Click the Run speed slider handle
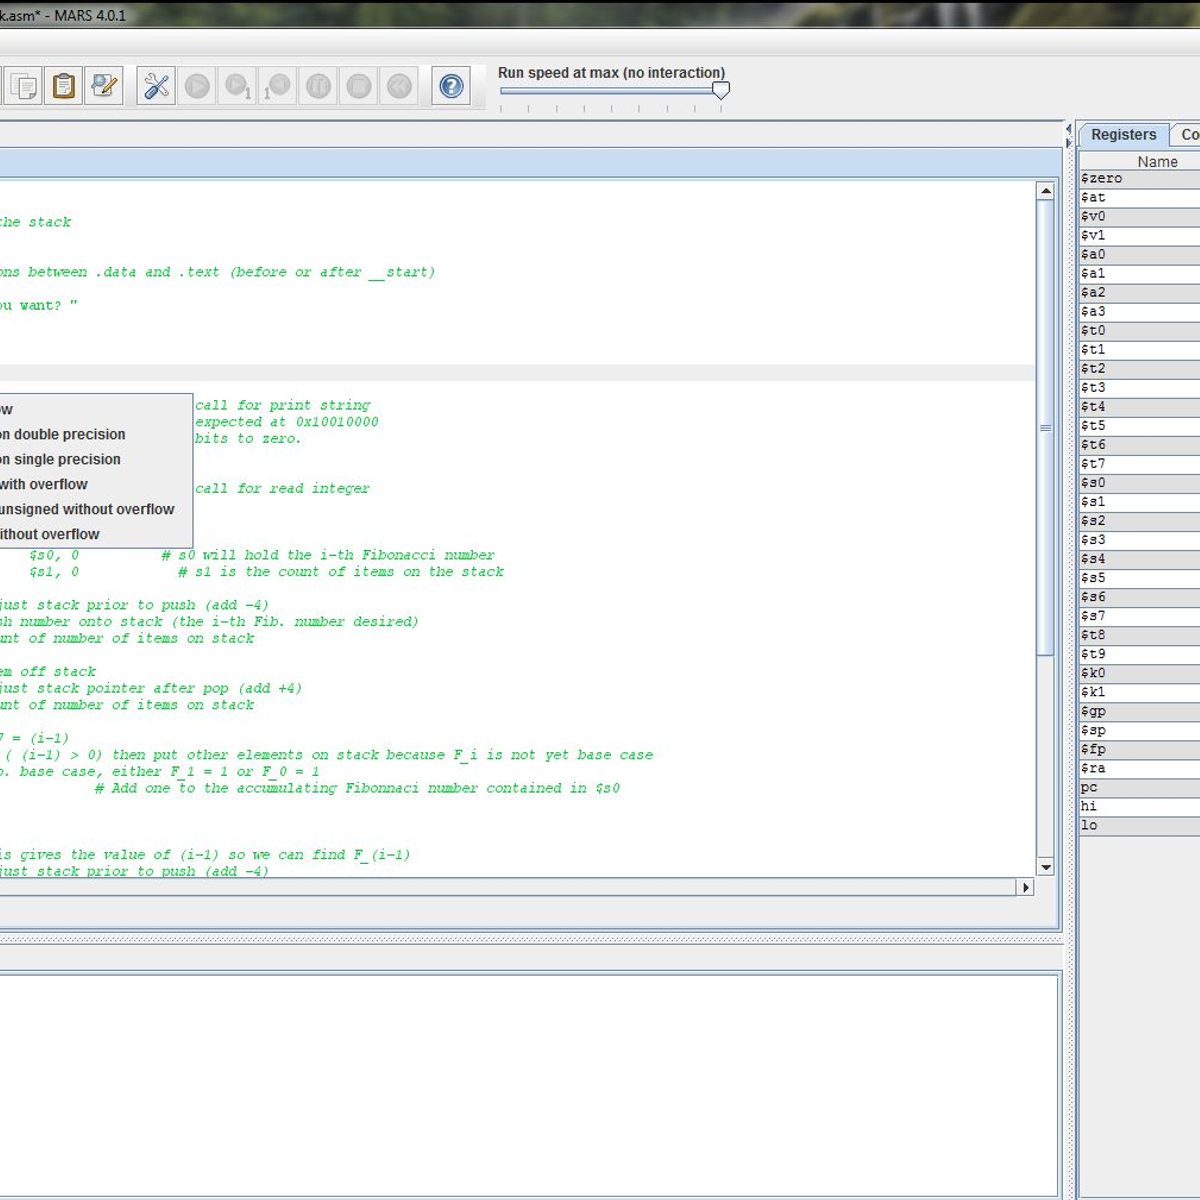The width and height of the screenshot is (1200, 1200). [x=720, y=90]
